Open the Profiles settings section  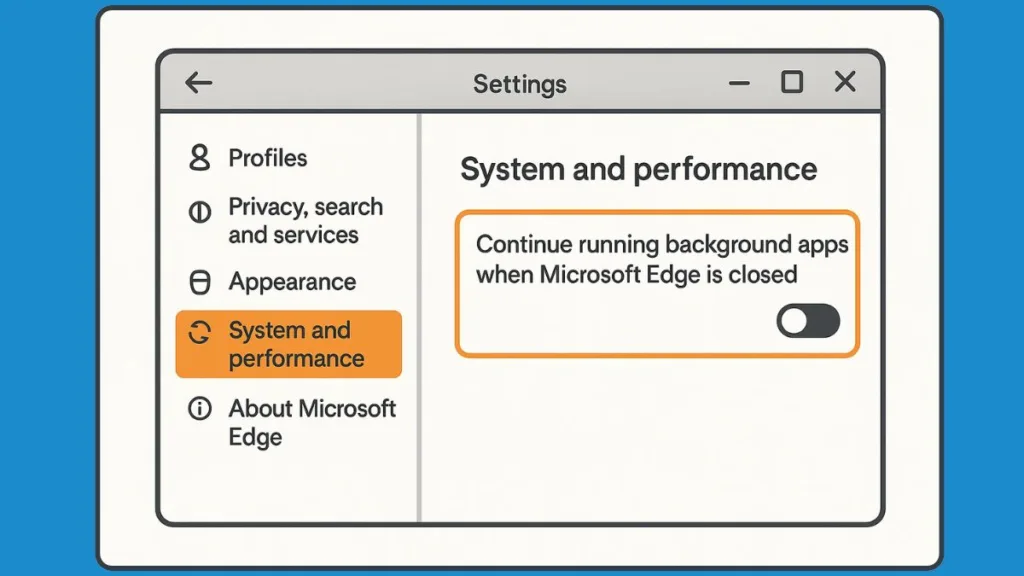267,158
